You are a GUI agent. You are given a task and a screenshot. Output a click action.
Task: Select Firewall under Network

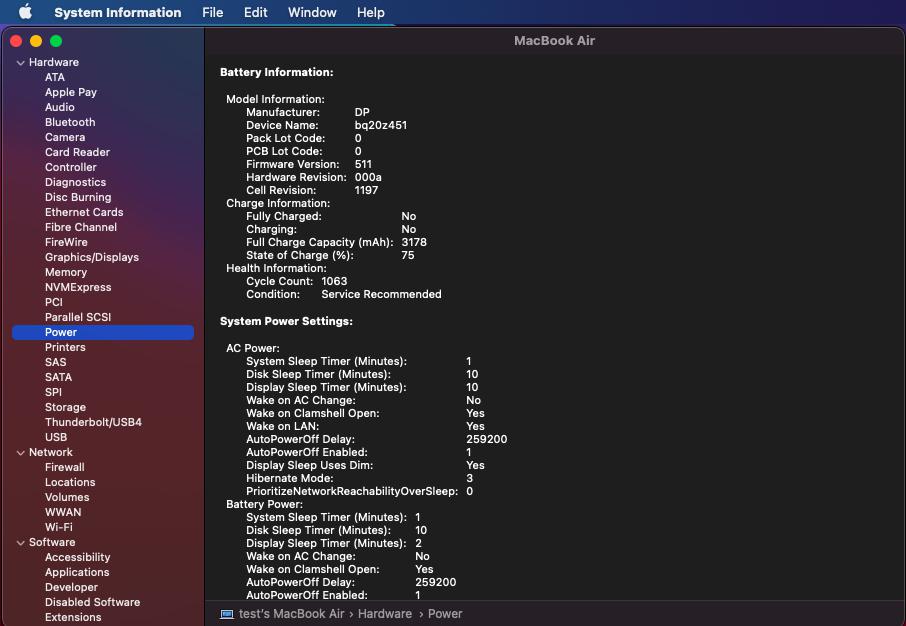pos(65,468)
